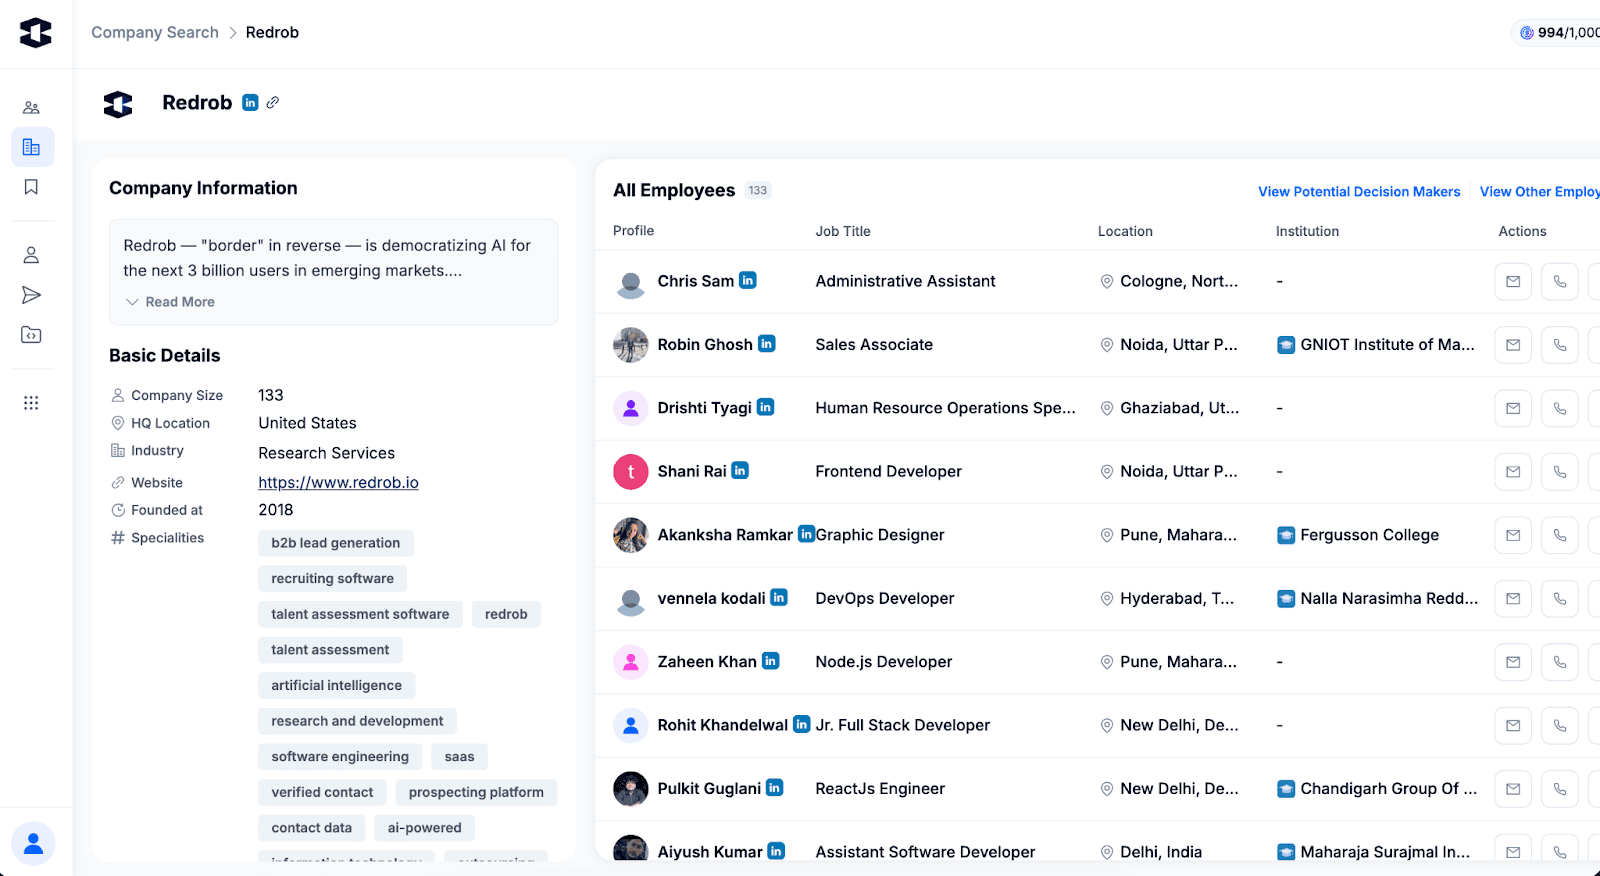Reveal email for vennela kodali
Image resolution: width=1600 pixels, height=876 pixels.
1513,599
